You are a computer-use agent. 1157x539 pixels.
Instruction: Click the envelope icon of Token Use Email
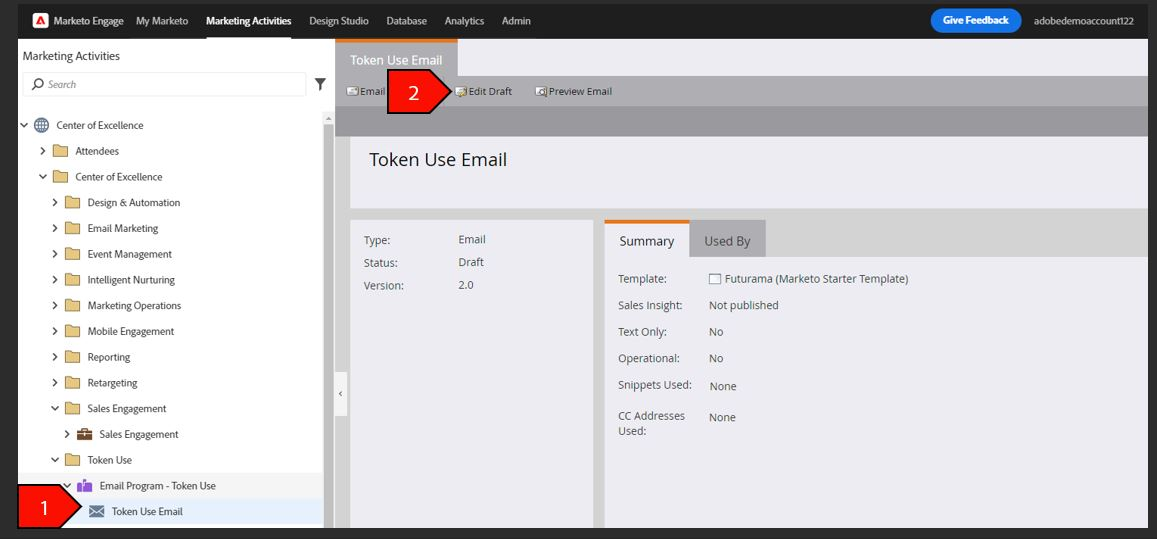[x=97, y=512]
